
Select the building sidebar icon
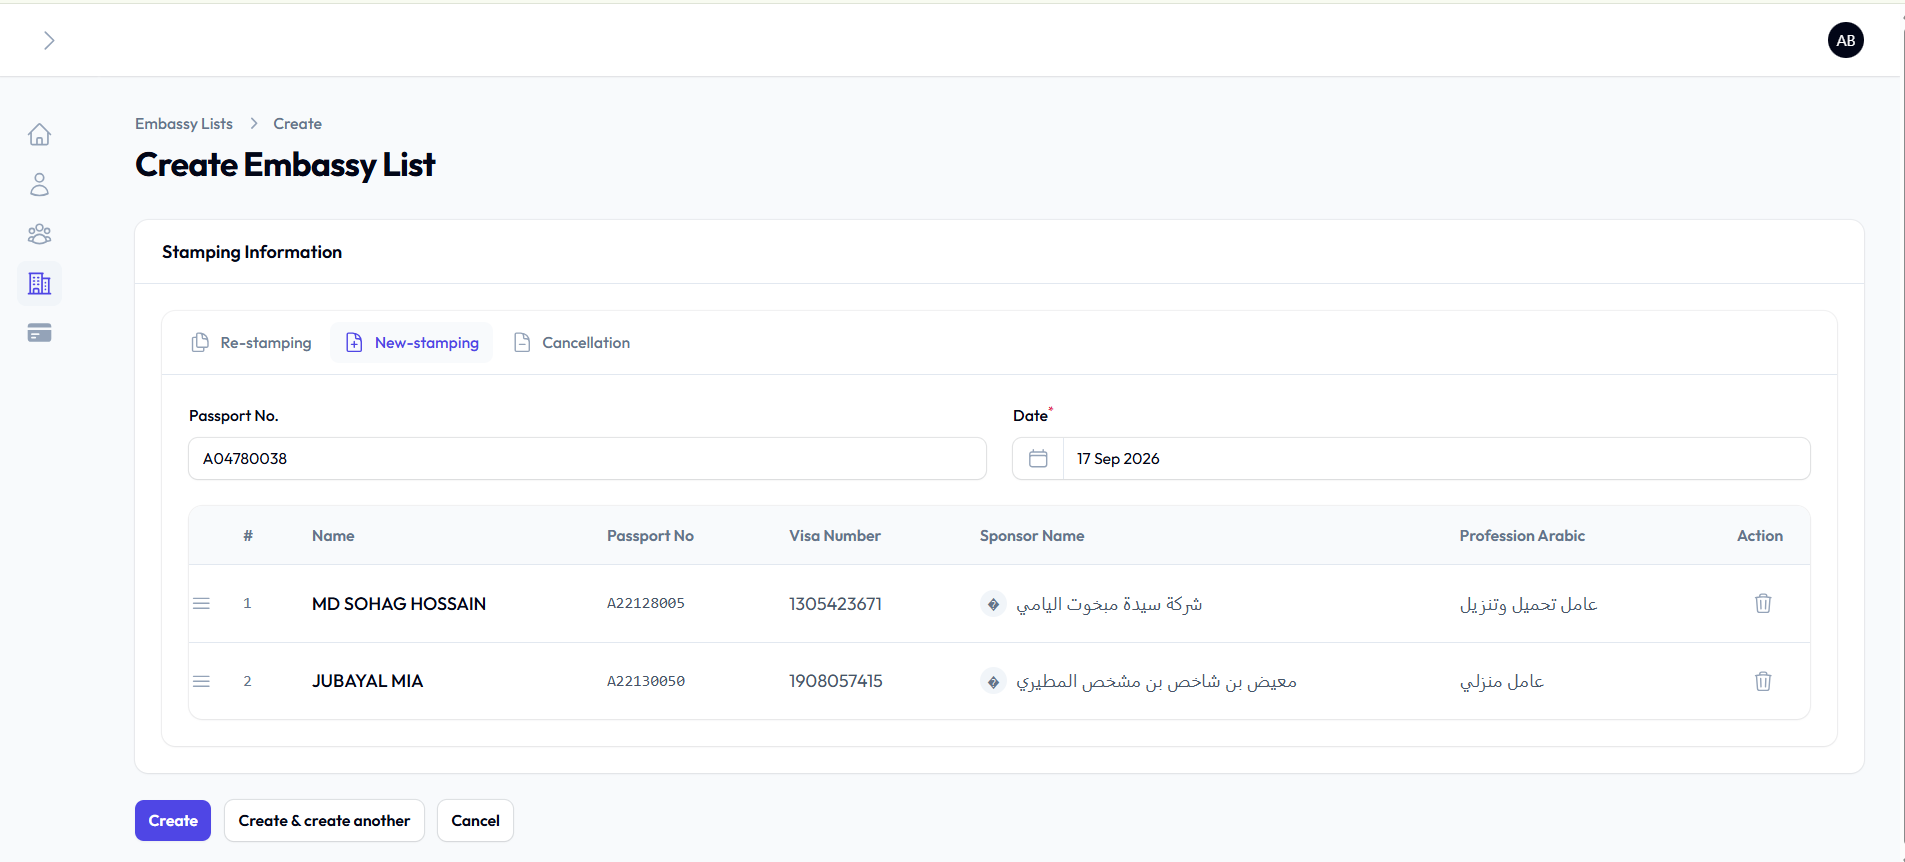point(40,284)
